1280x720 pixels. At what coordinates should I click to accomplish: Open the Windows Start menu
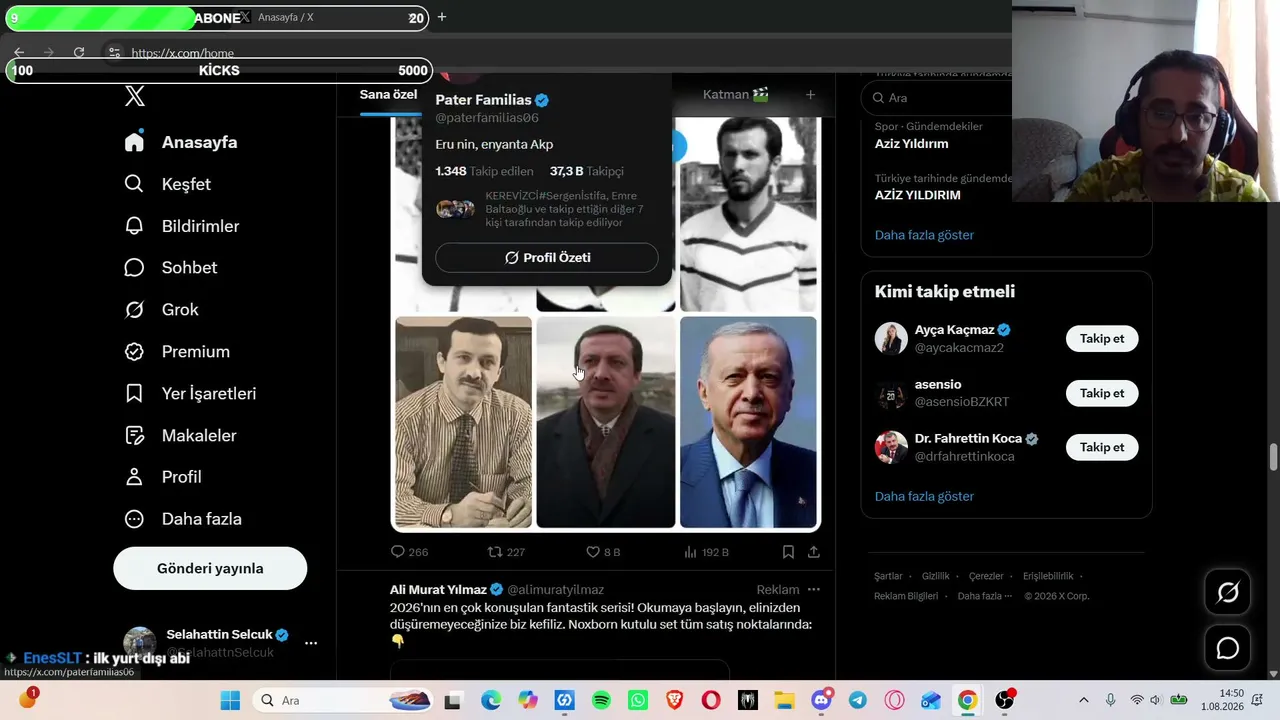tap(230, 700)
